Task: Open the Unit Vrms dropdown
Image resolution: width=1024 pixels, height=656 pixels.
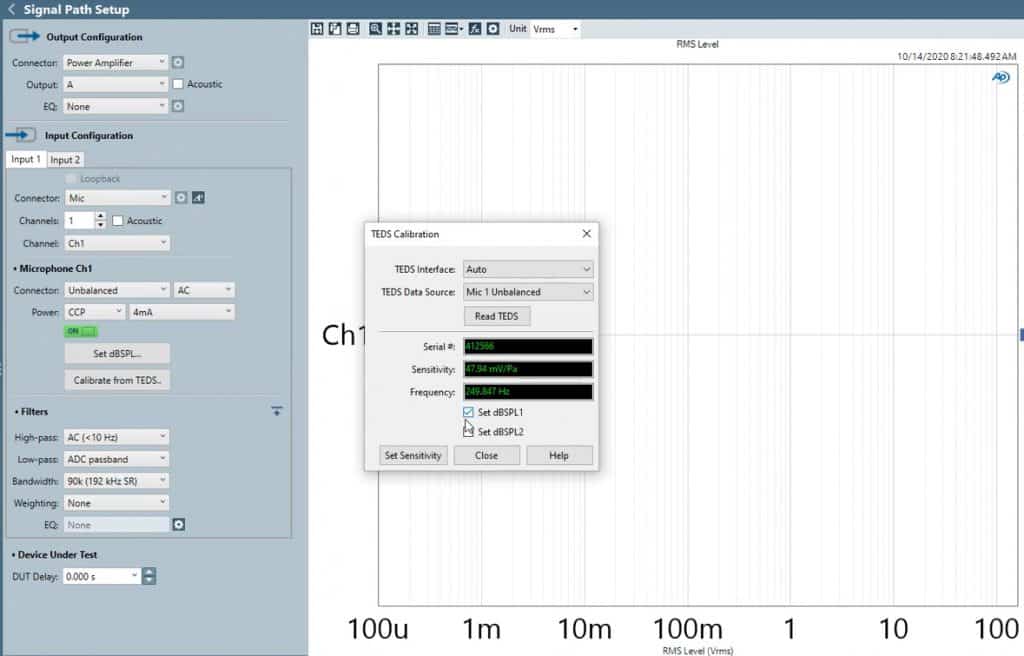Action: [556, 29]
